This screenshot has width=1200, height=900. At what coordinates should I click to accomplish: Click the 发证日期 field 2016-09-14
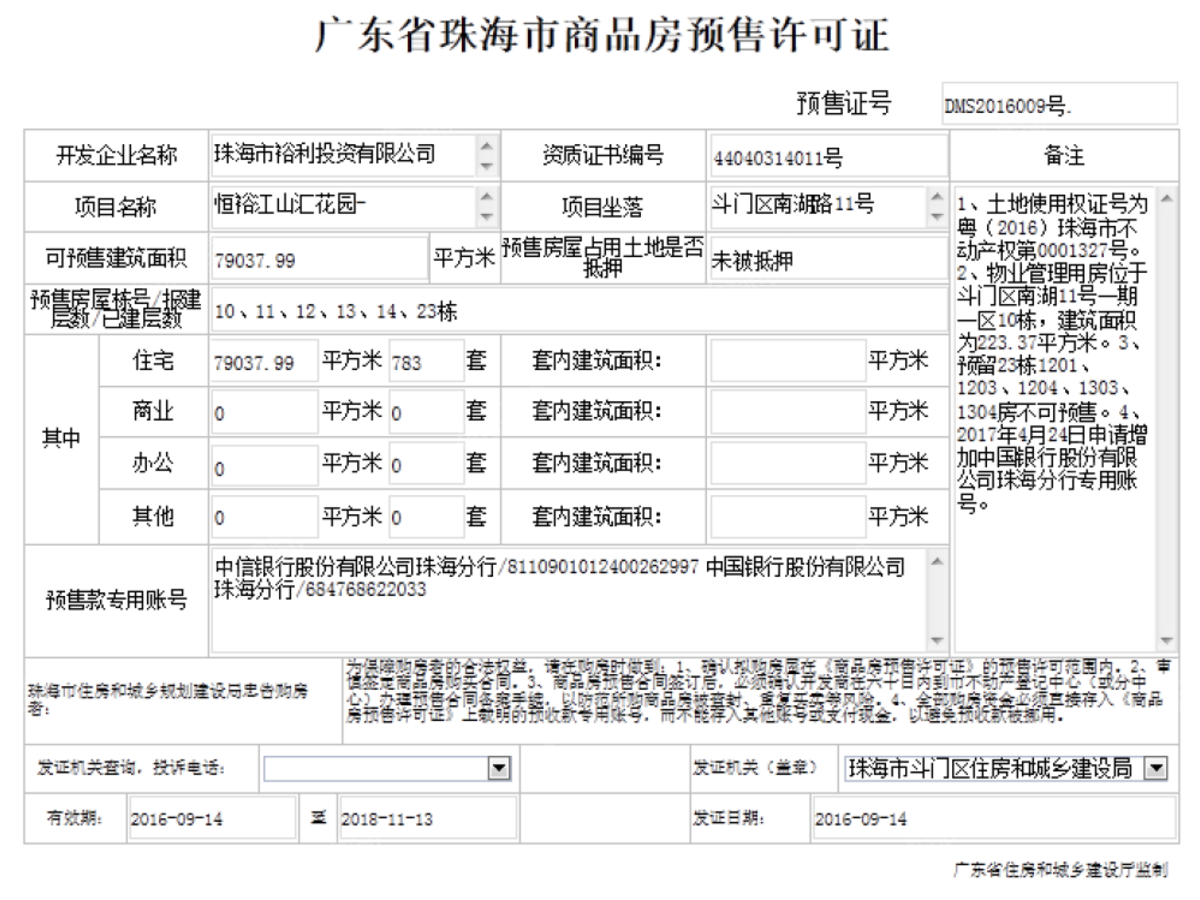click(x=994, y=820)
